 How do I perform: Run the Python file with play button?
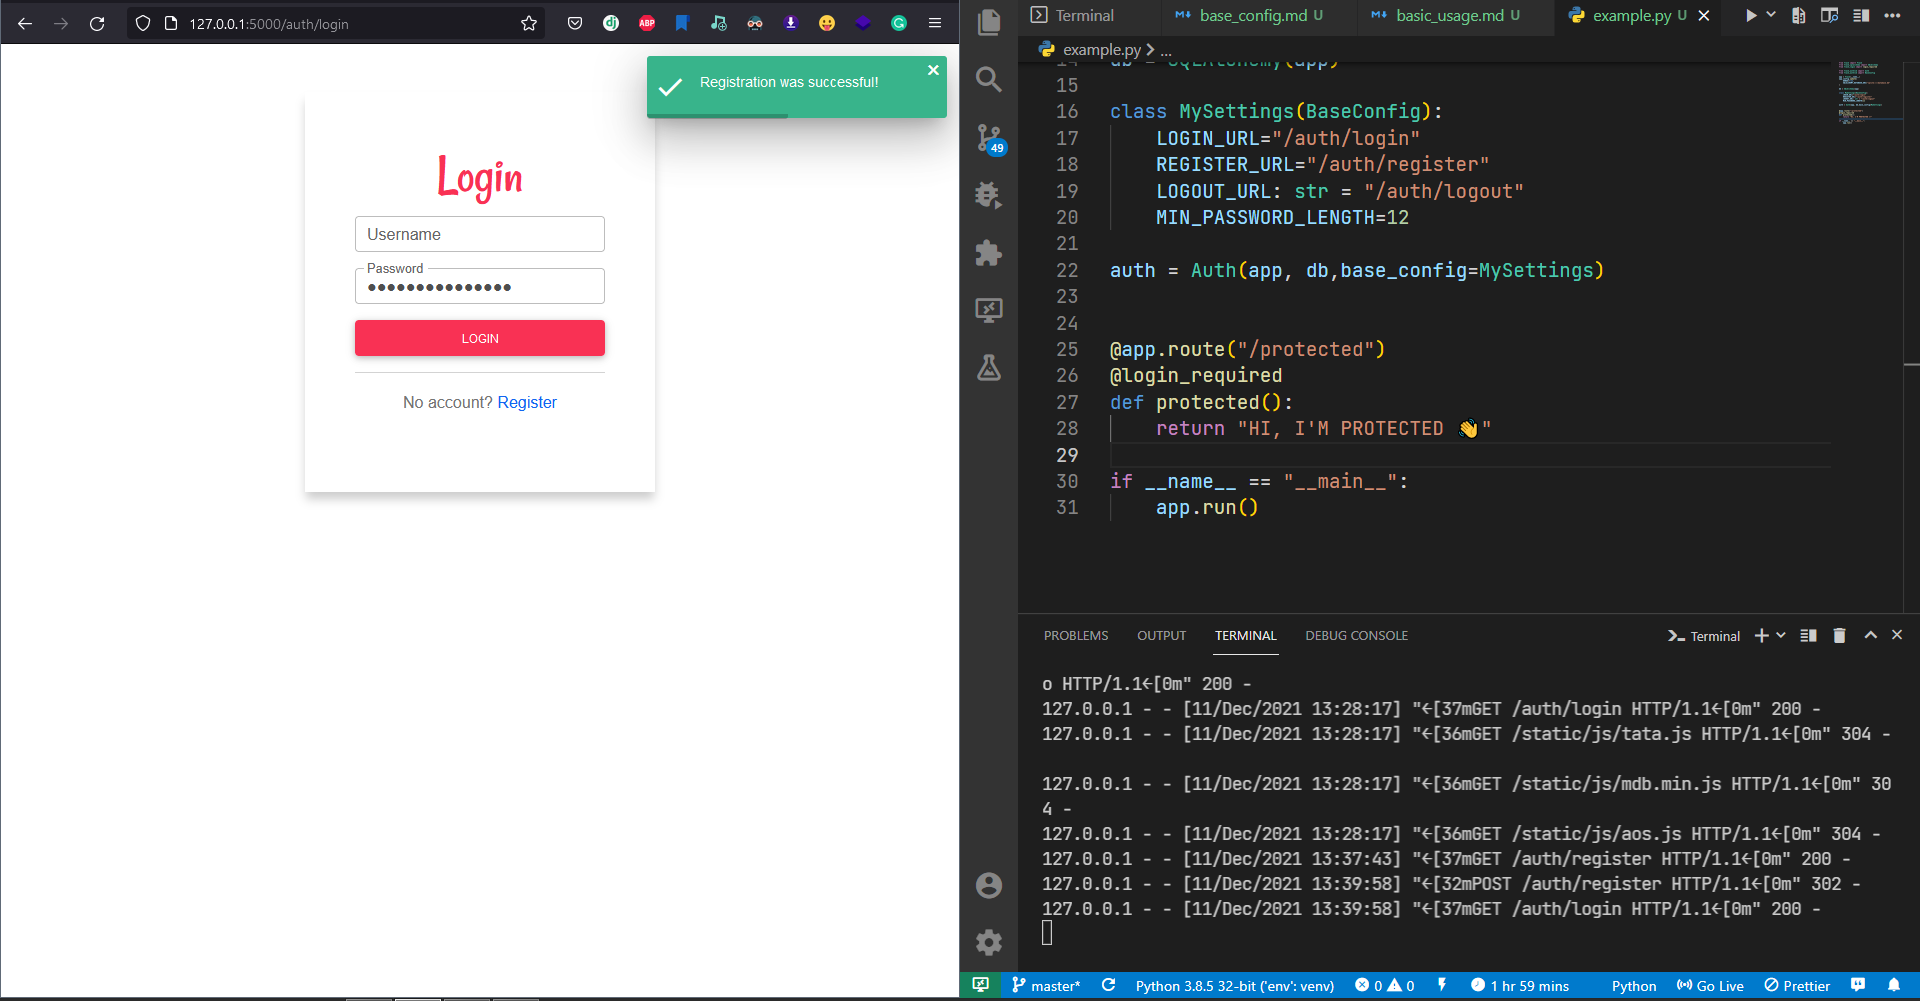click(1750, 15)
